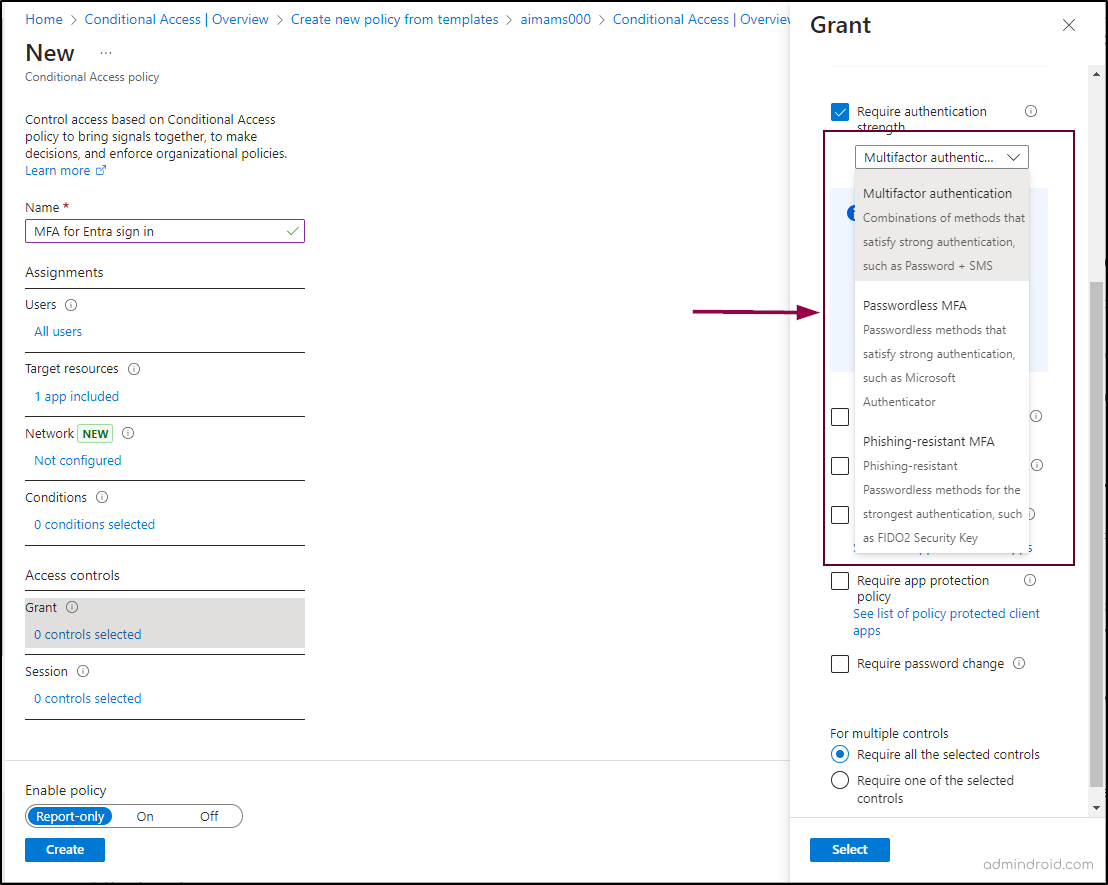Uncheck Require authentication strength
The height and width of the screenshot is (885, 1108).
pyautogui.click(x=839, y=112)
